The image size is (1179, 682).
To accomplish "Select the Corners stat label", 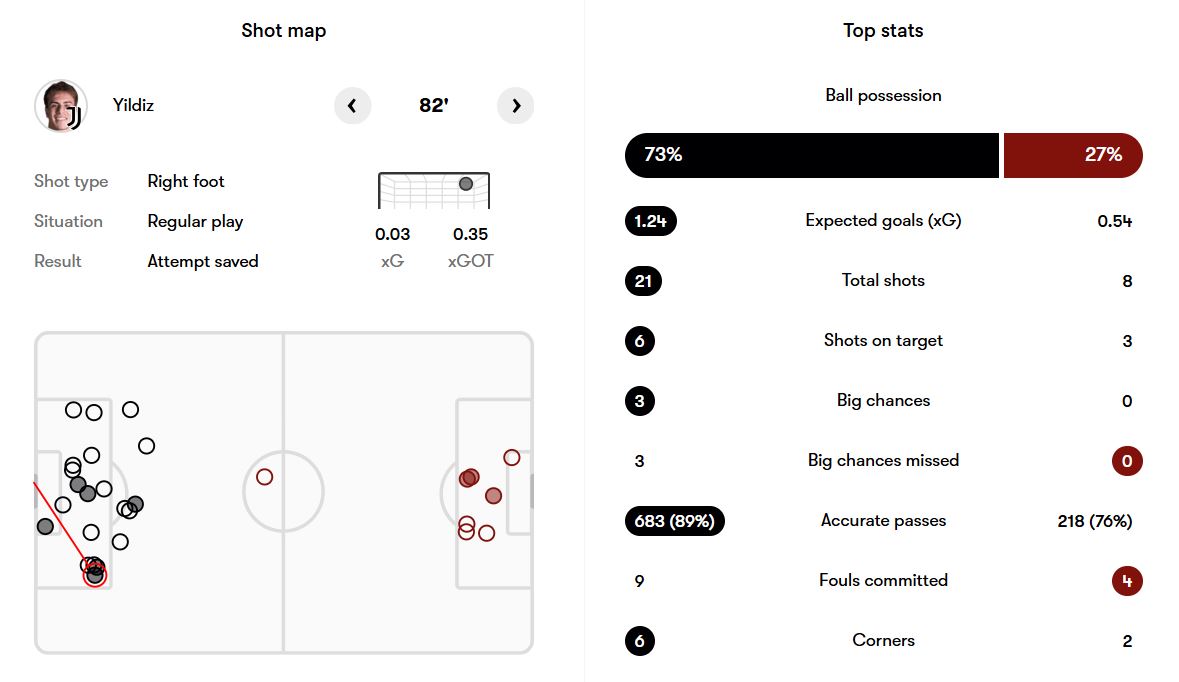I will 883,640.
